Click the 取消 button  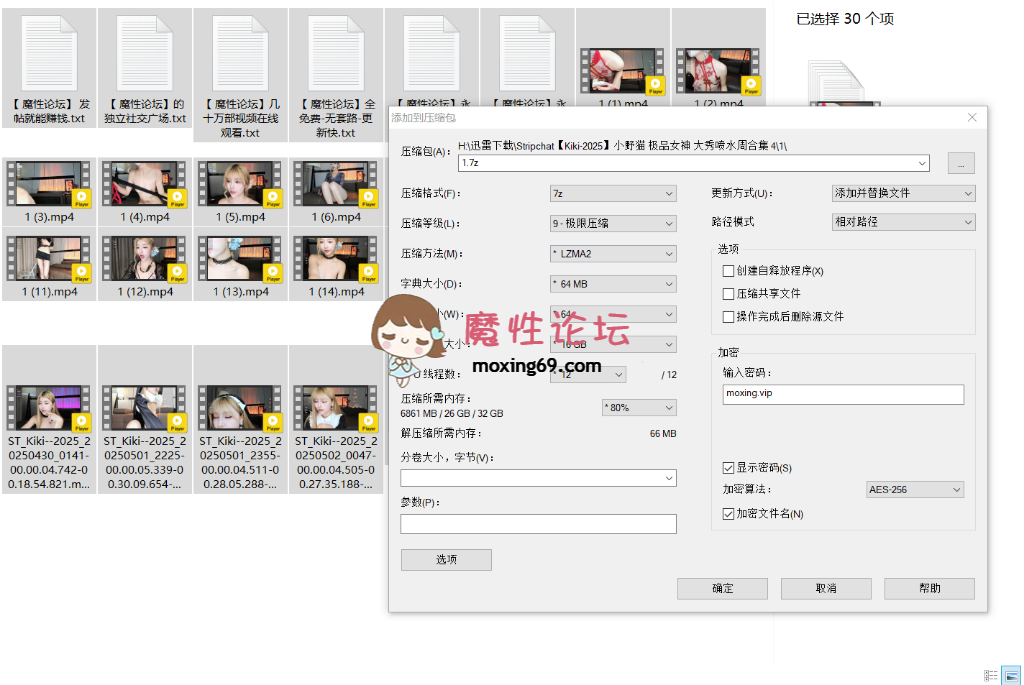[826, 588]
